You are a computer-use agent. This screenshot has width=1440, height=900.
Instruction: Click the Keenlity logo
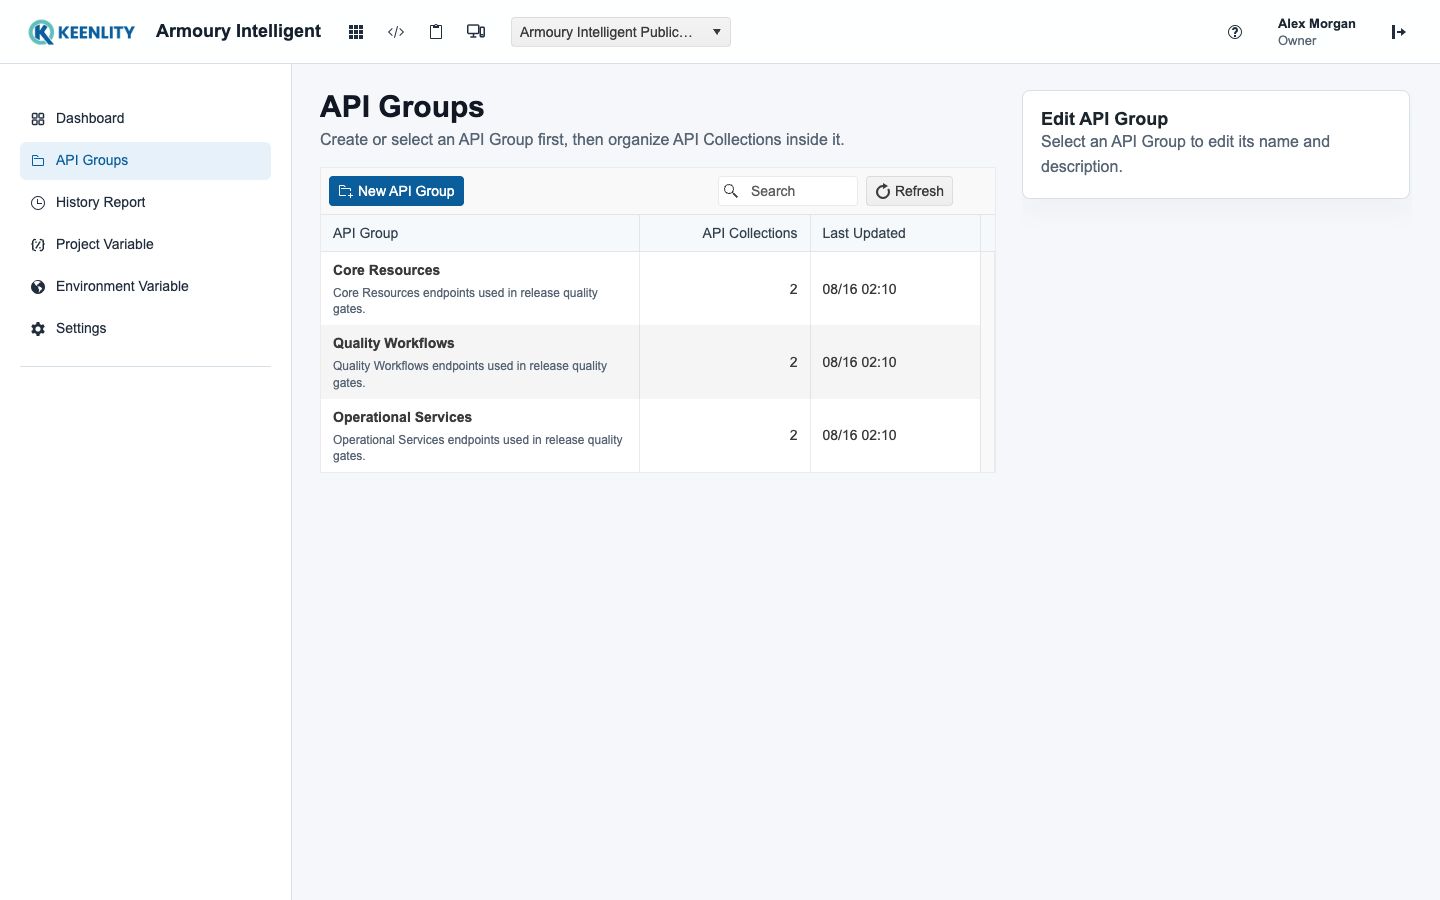pyautogui.click(x=82, y=32)
